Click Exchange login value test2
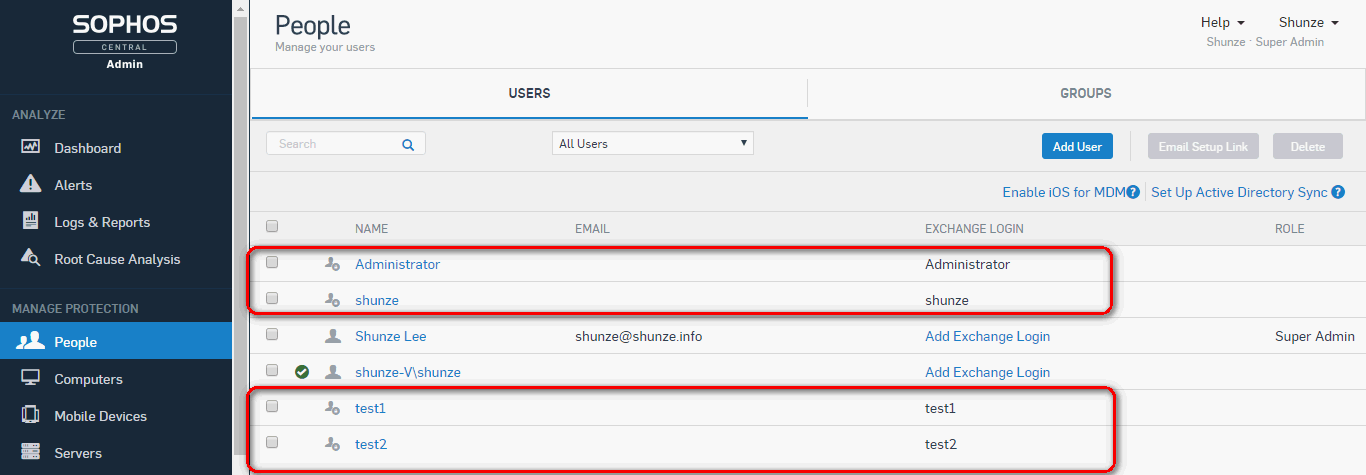The width and height of the screenshot is (1366, 475). coord(941,444)
